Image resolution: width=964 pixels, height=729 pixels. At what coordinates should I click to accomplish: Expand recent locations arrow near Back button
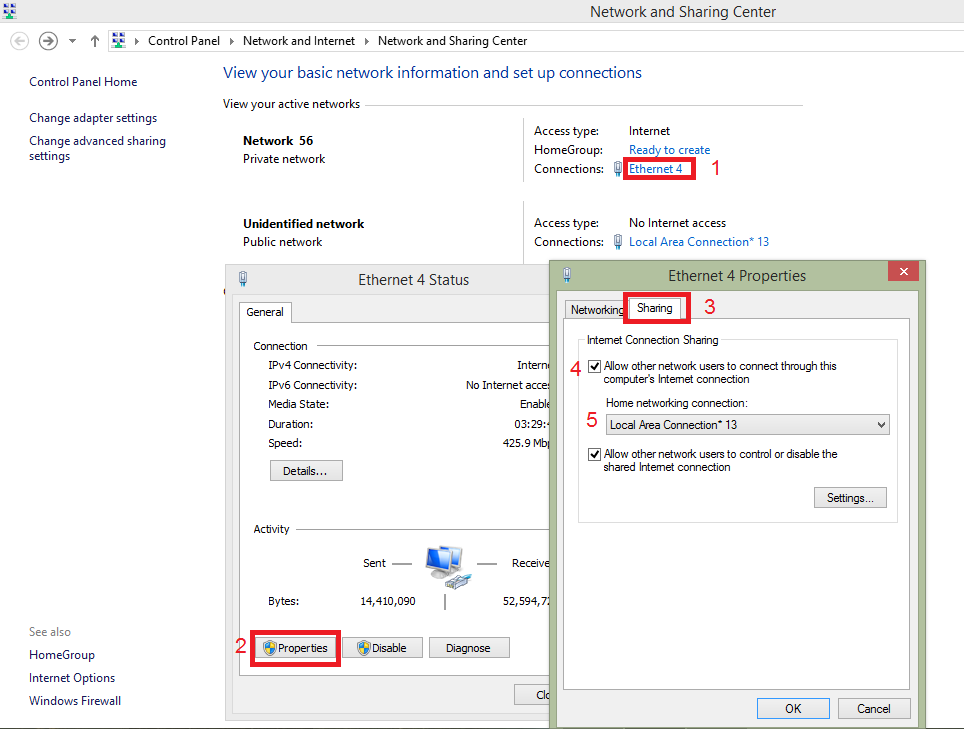click(72, 41)
